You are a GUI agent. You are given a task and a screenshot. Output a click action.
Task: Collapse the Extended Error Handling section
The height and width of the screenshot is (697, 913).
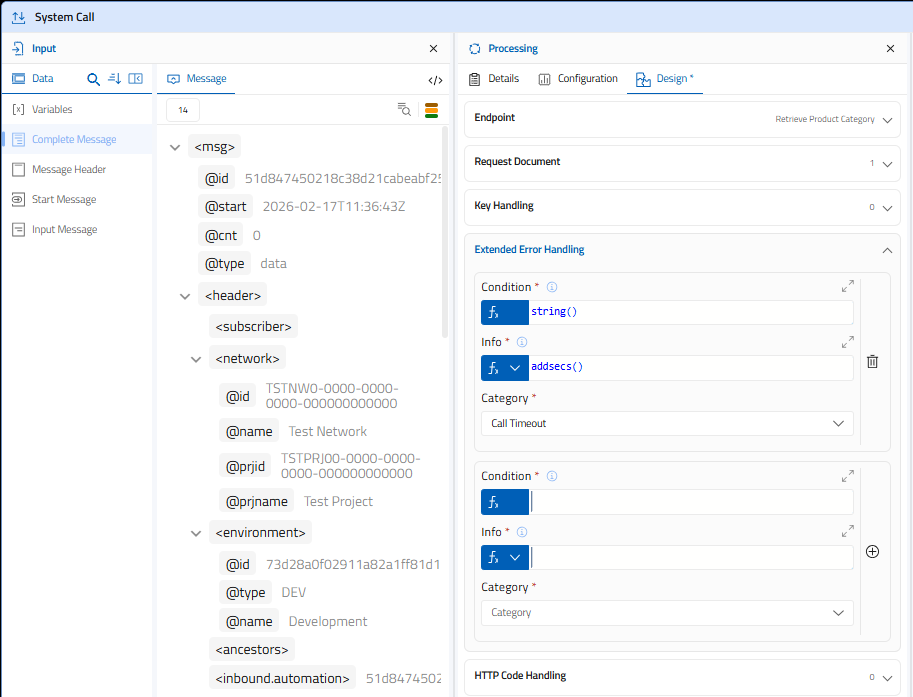click(x=887, y=250)
